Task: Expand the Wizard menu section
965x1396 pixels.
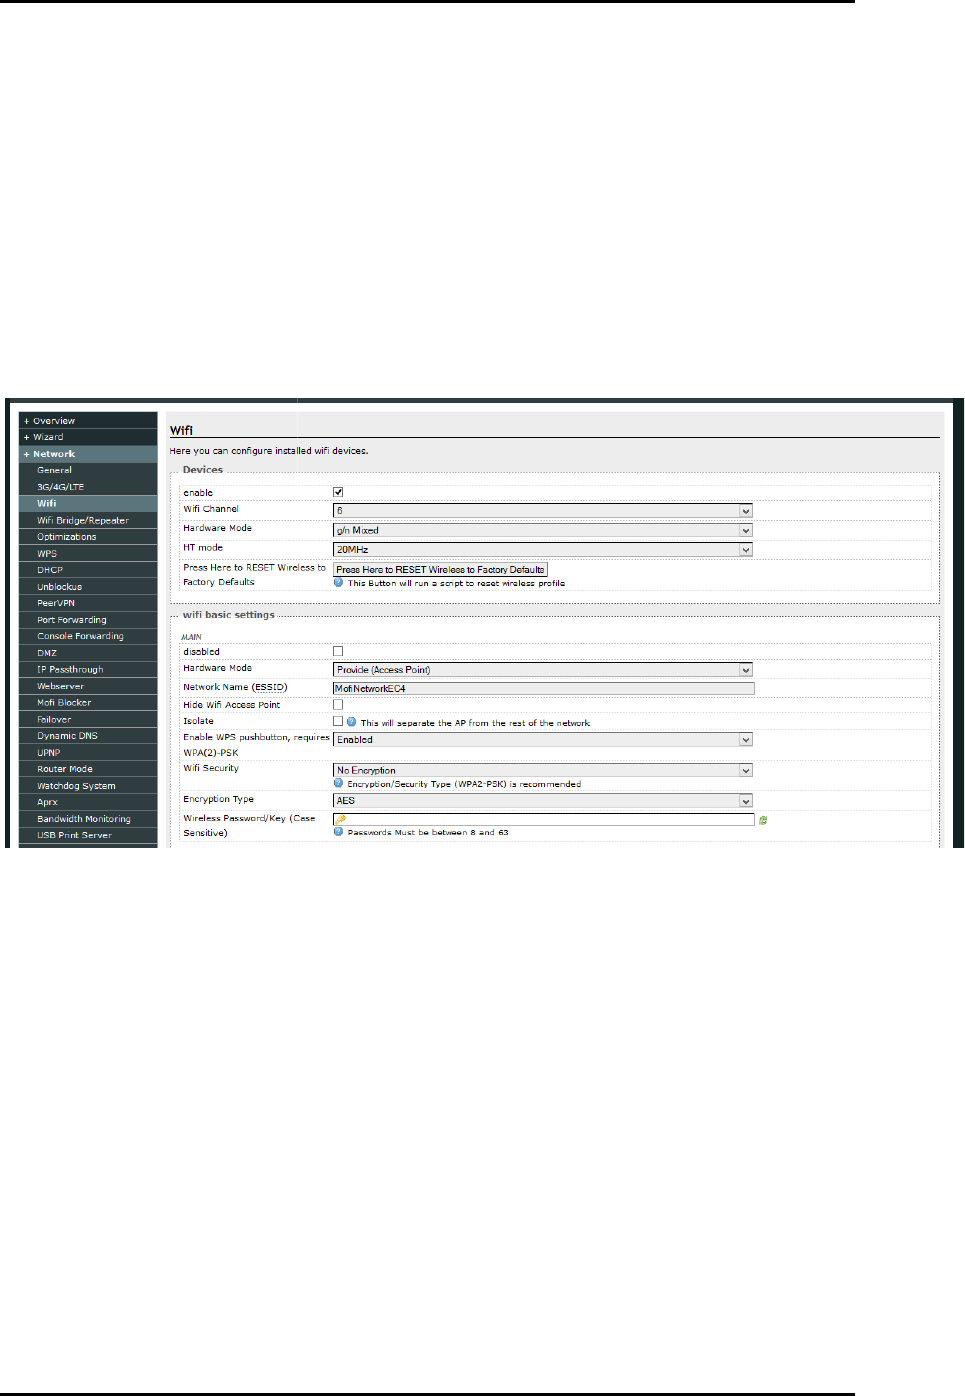Action: pyautogui.click(x=88, y=437)
